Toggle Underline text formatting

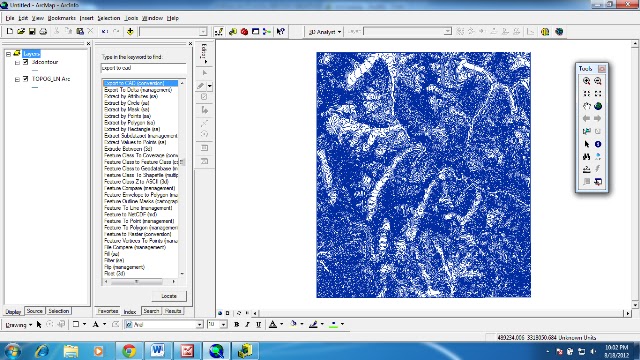[x=258, y=324]
